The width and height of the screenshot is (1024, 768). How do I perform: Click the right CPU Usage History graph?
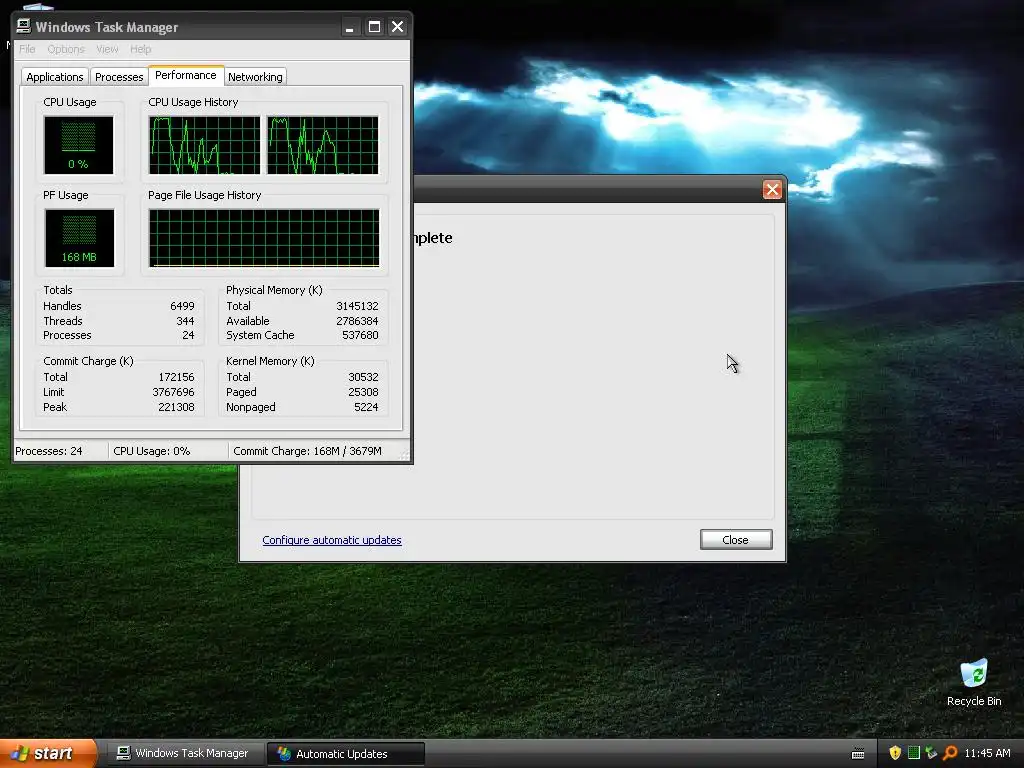click(323, 145)
